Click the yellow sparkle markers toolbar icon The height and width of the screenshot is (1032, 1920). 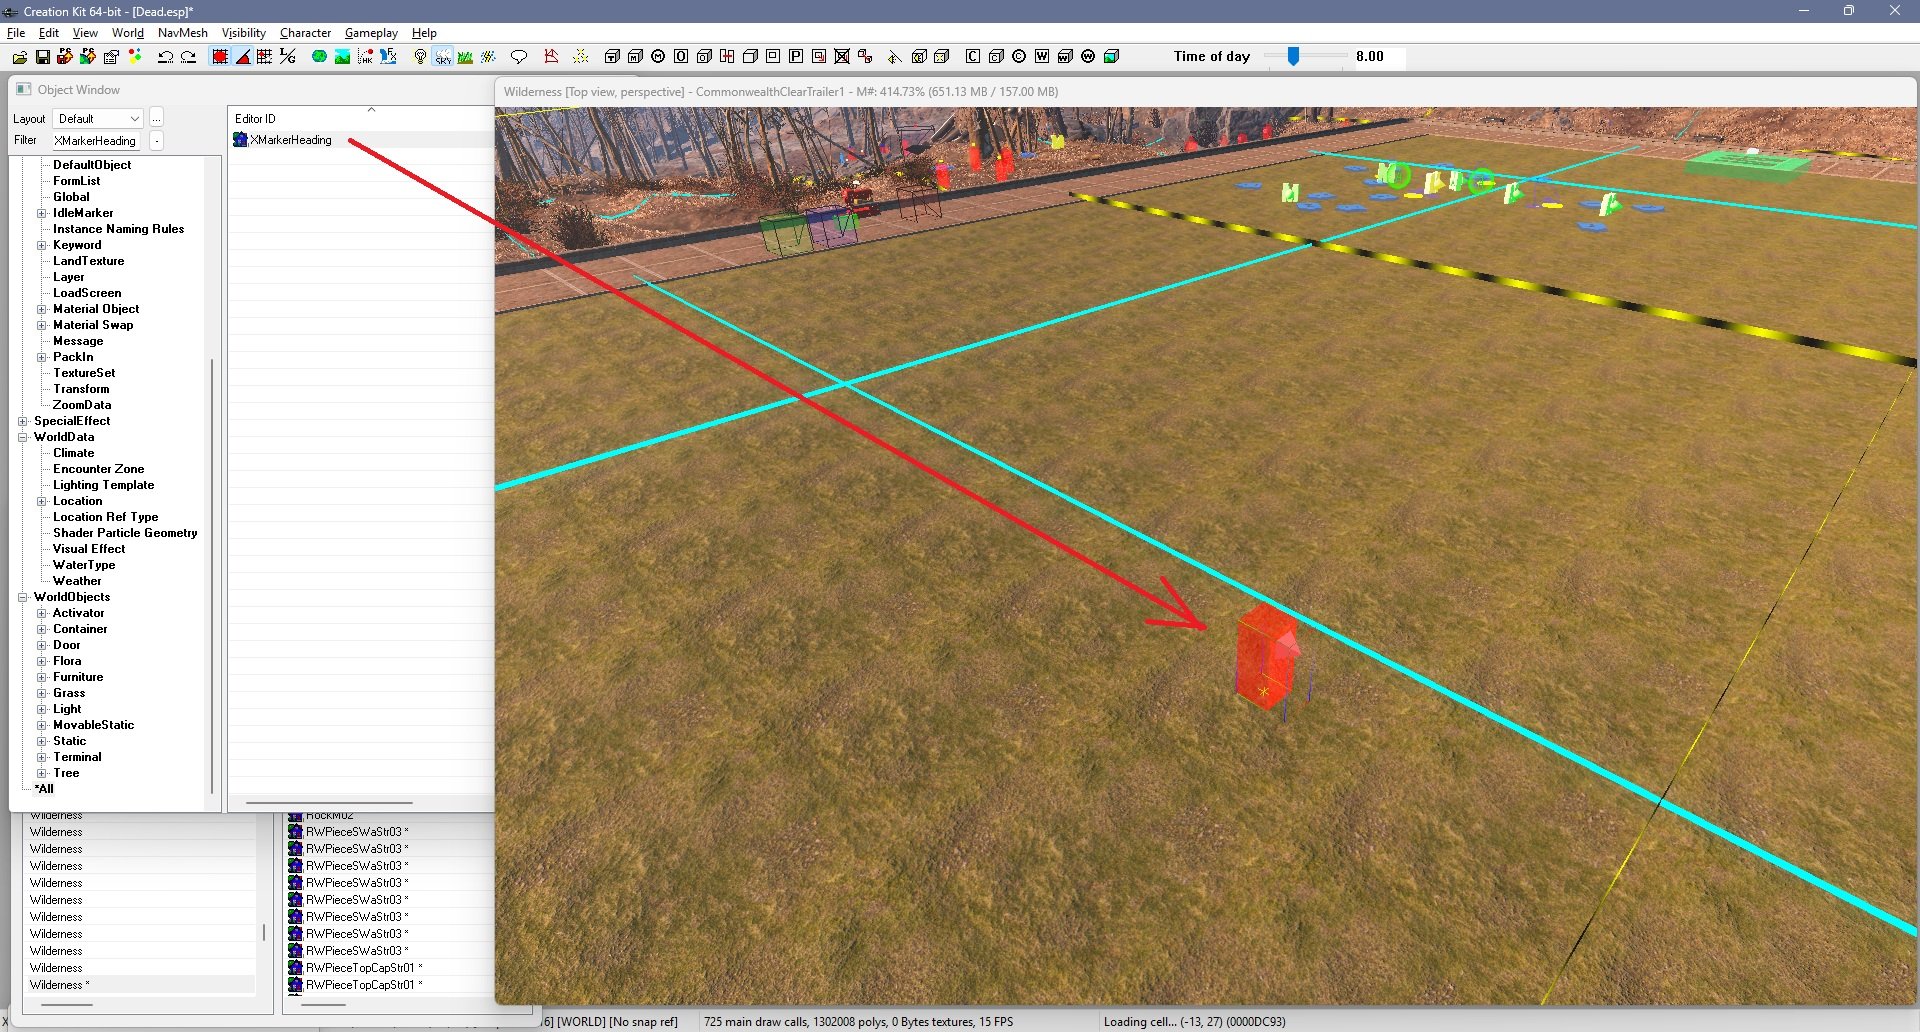tap(580, 57)
